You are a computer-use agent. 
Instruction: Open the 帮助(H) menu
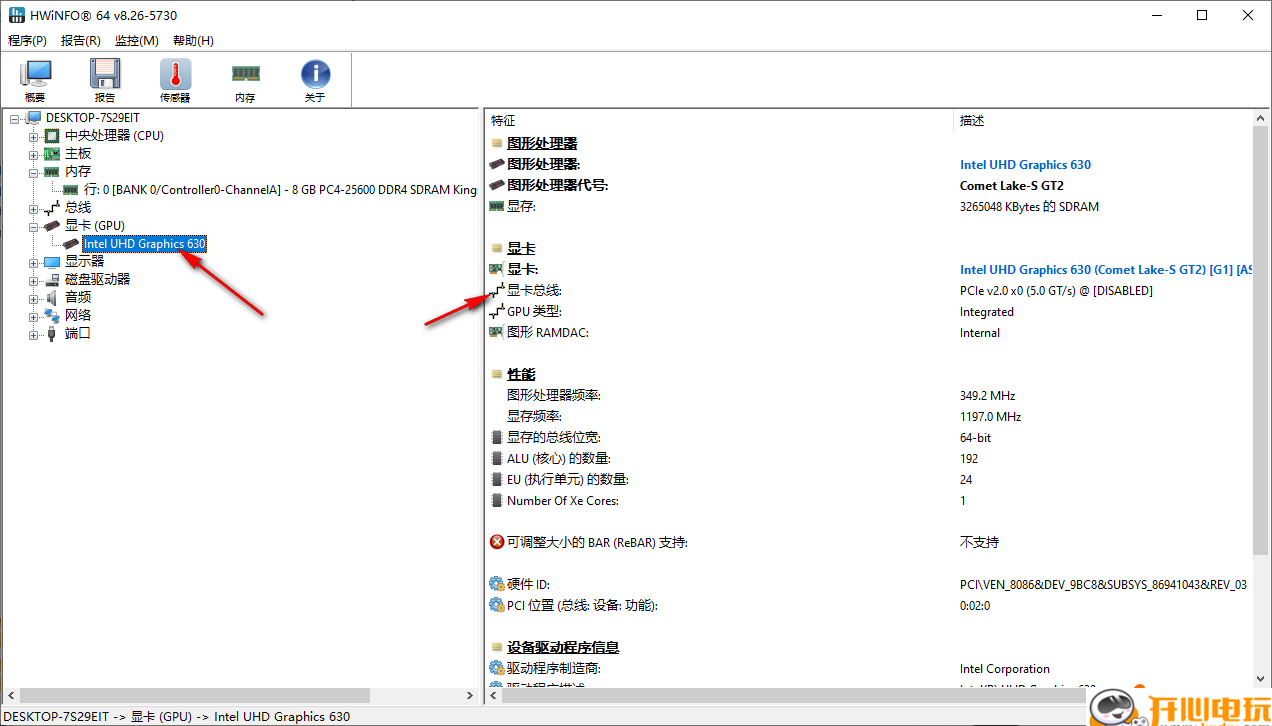coord(193,40)
